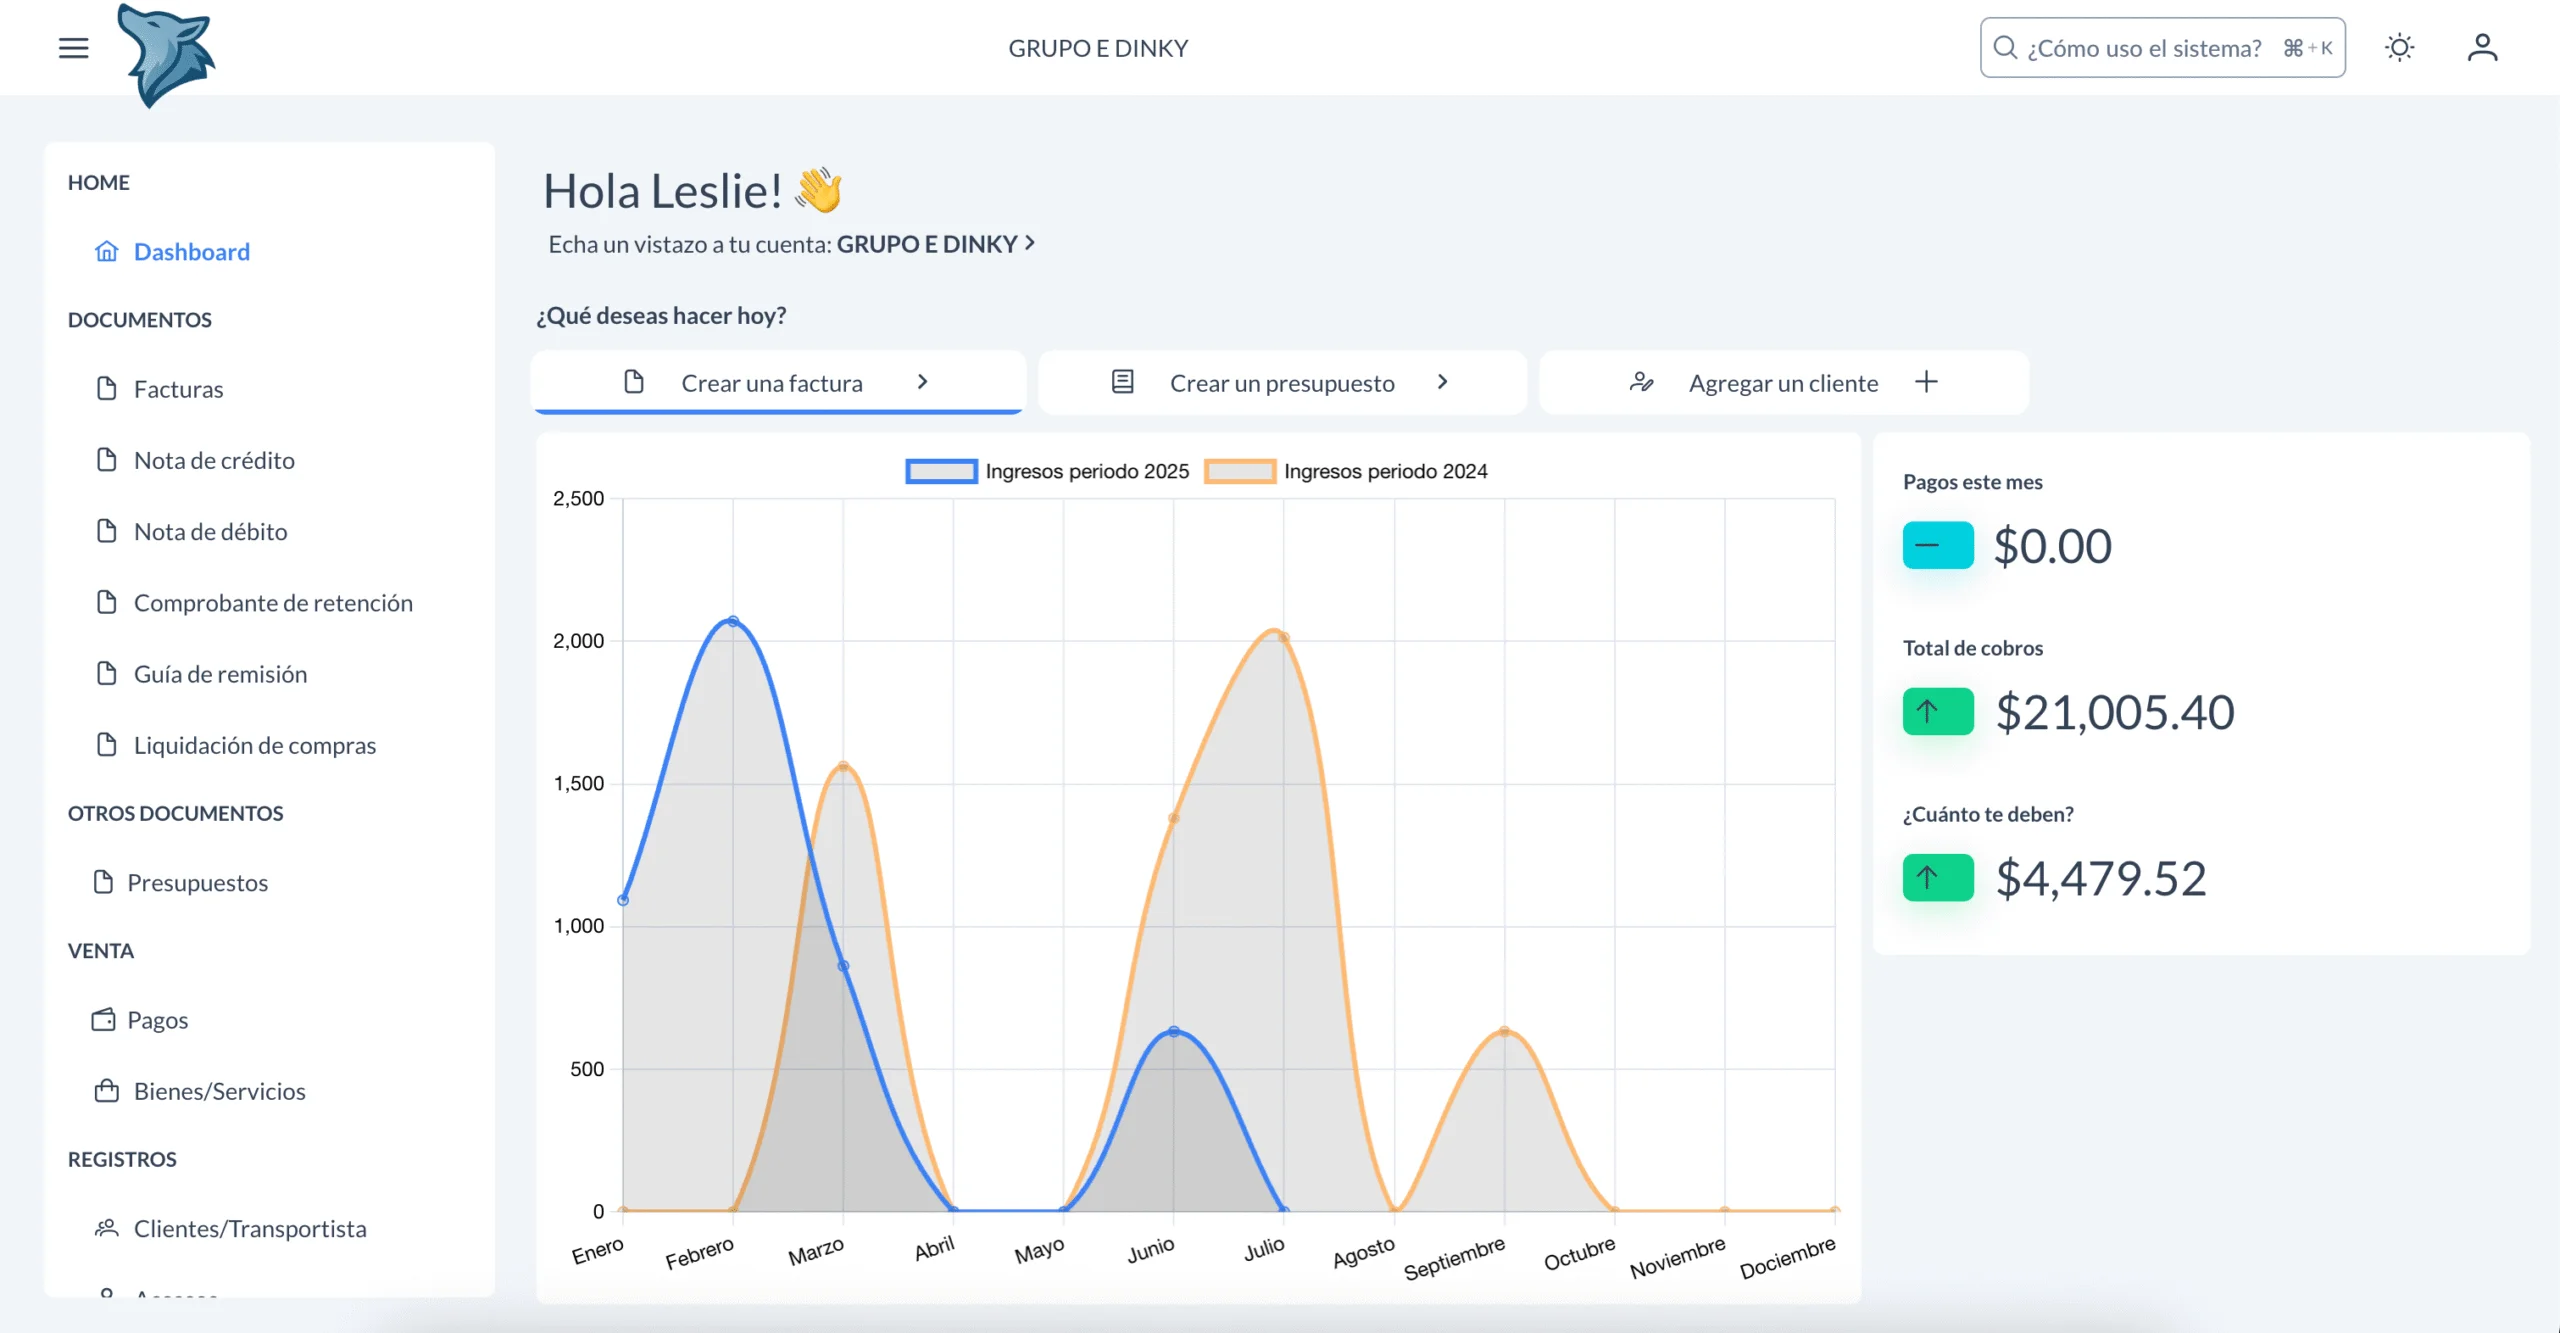
Task: Open Nota de crédito menu item
Action: [x=214, y=460]
